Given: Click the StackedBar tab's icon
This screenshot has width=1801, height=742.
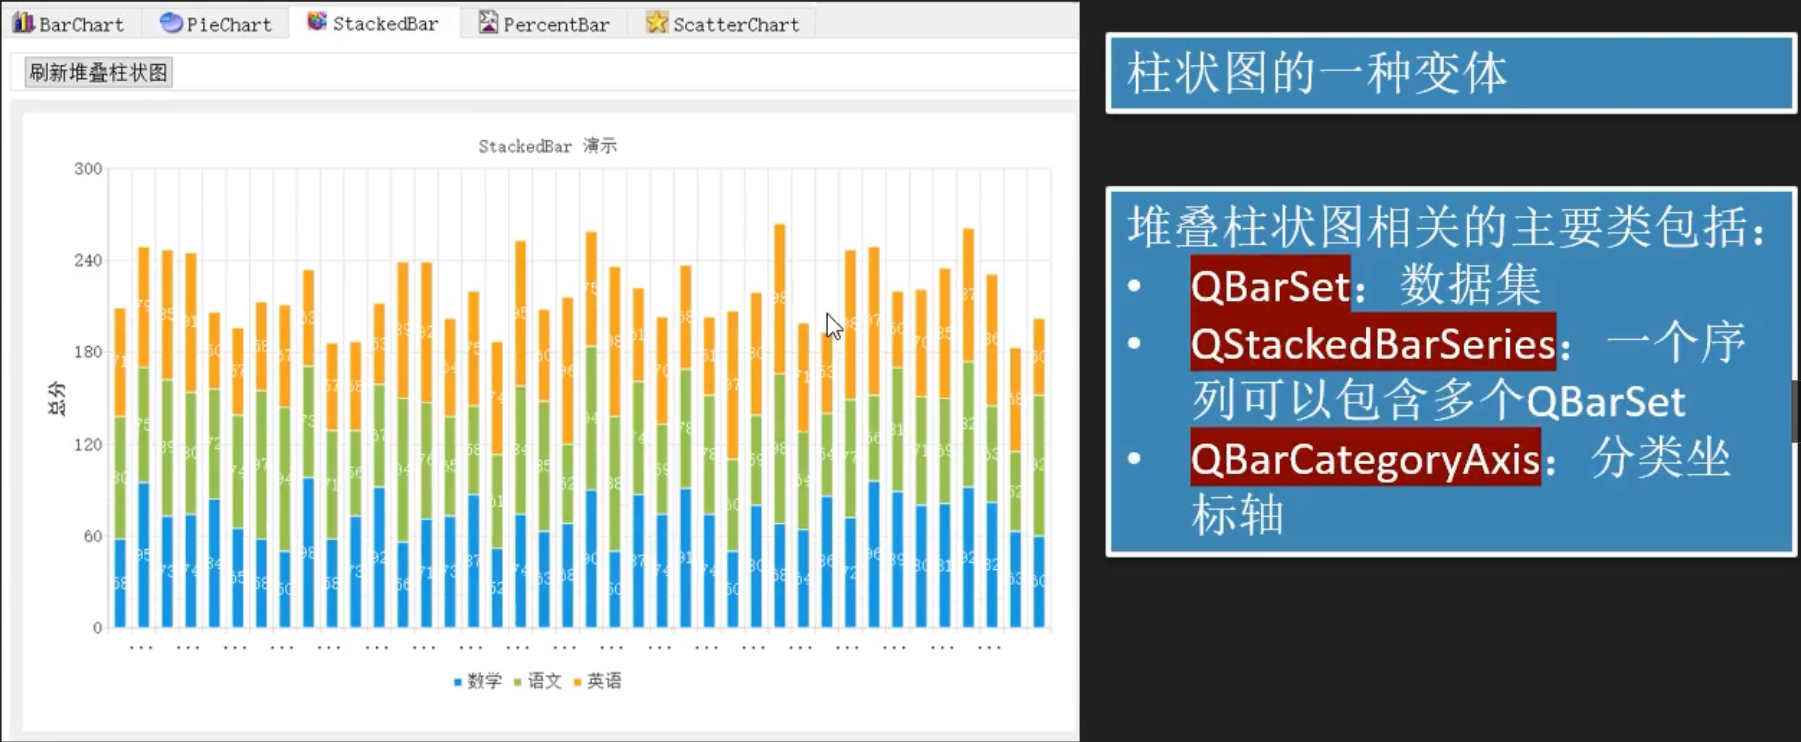Looking at the screenshot, I should [316, 22].
